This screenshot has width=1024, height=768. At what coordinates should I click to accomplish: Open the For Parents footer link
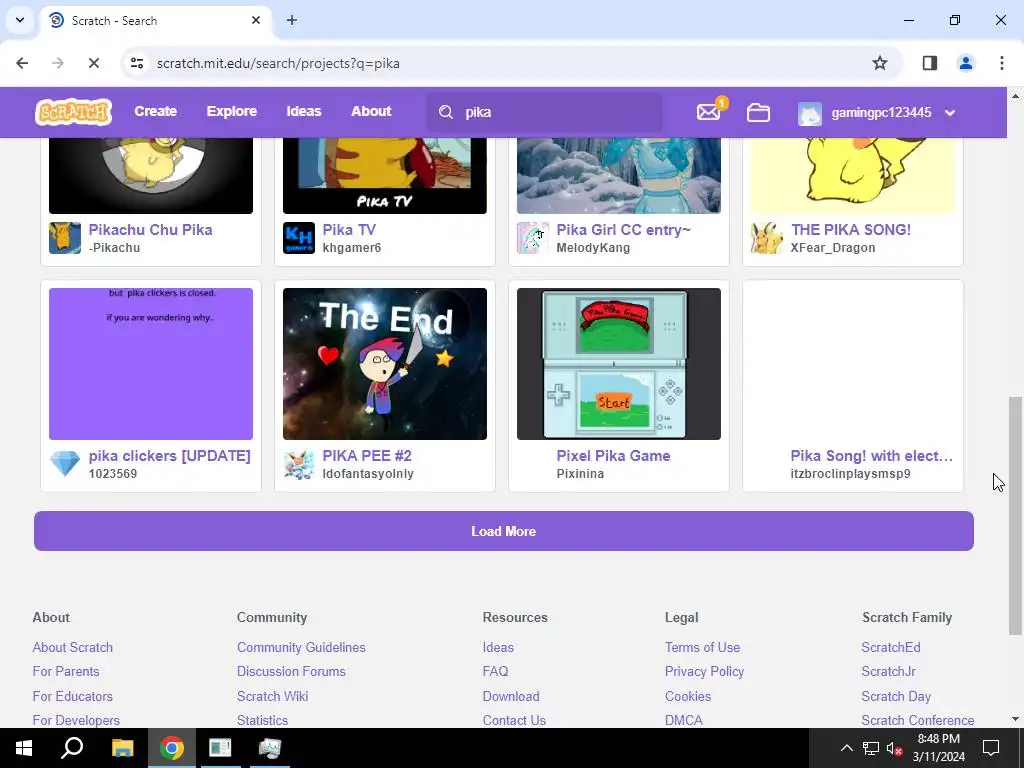pos(66,671)
